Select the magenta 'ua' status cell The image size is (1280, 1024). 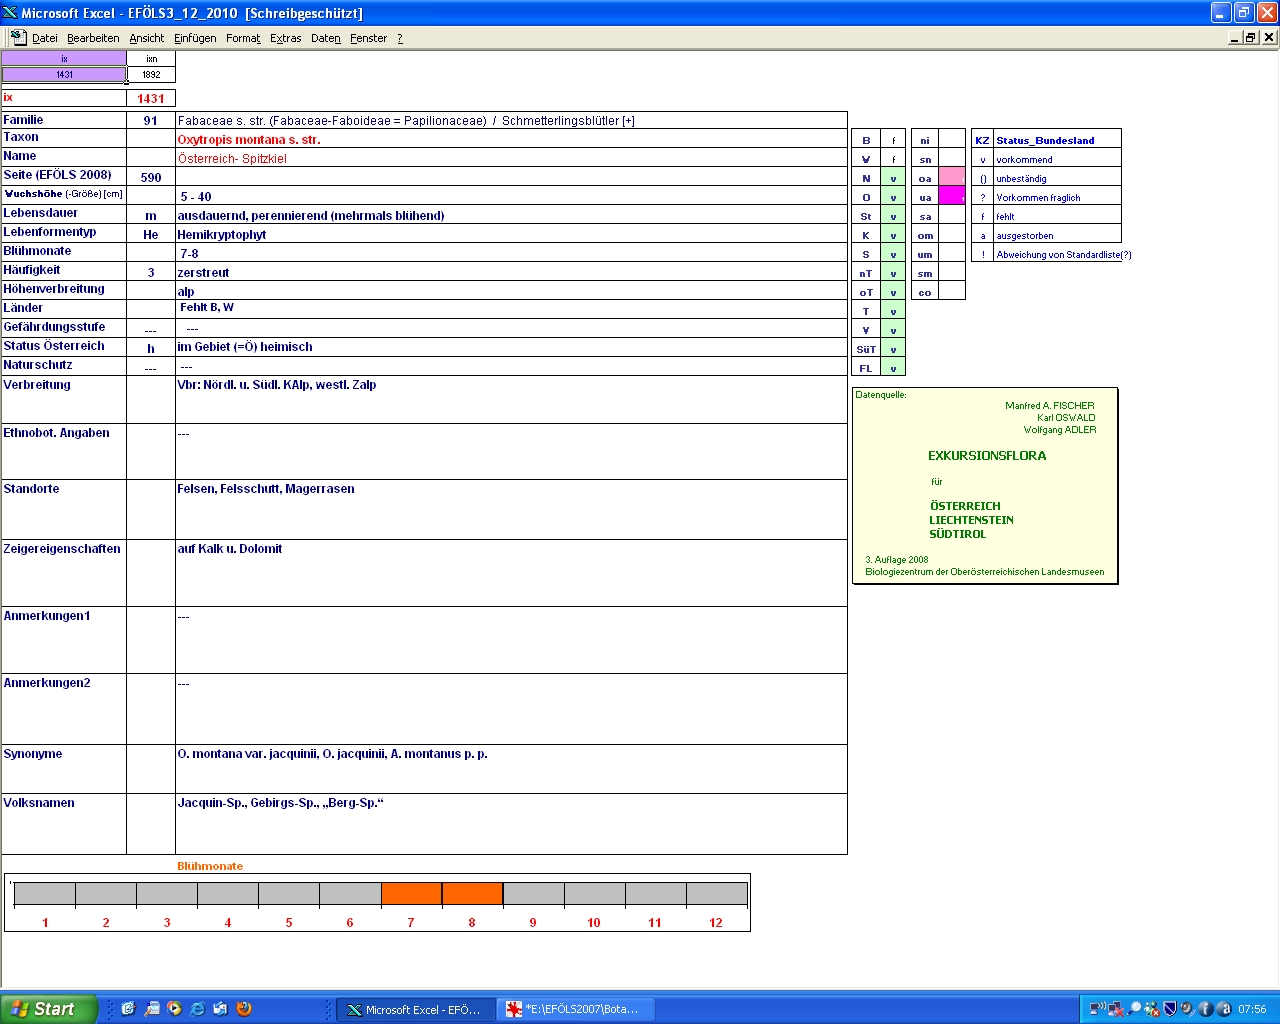[952, 196]
